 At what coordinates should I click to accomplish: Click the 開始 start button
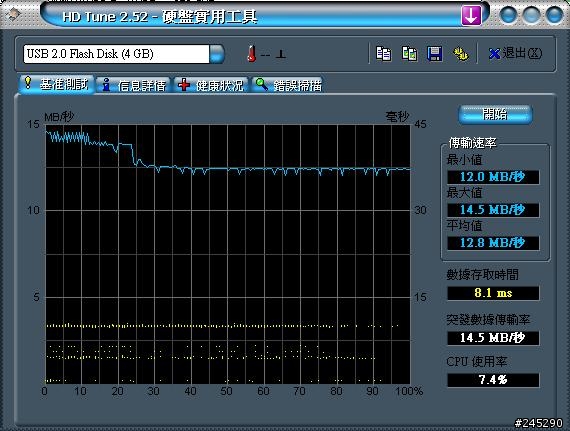tap(495, 114)
